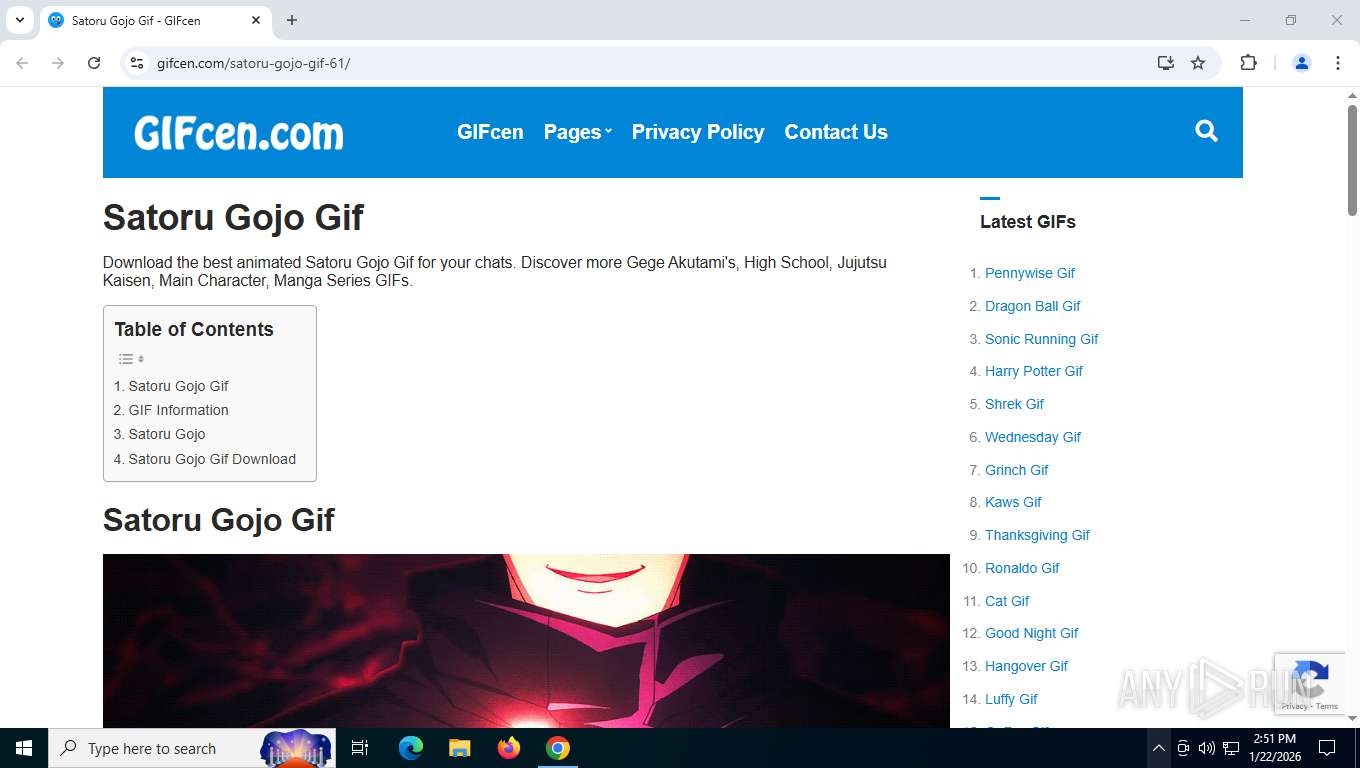Open the tab search dropdown arrow
Screen dimensions: 1360x768
pos(19,20)
